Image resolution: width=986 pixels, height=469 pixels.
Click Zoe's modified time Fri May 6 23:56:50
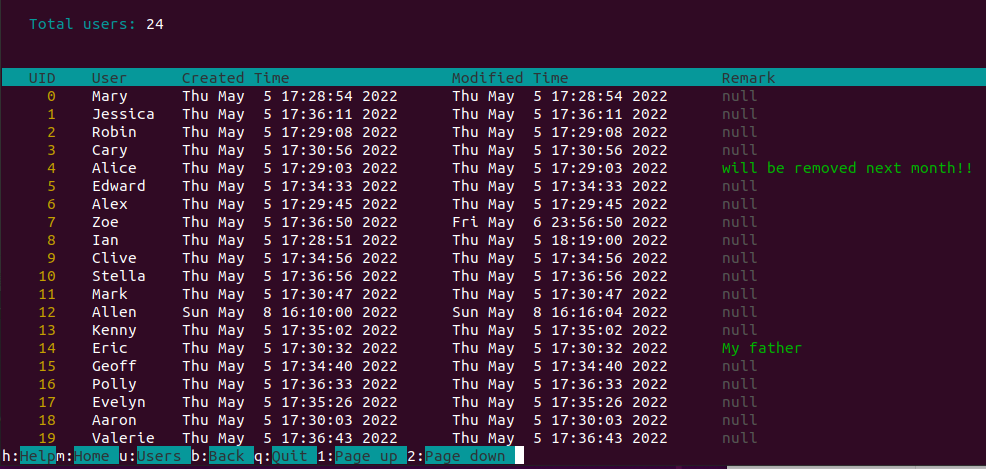click(x=560, y=222)
